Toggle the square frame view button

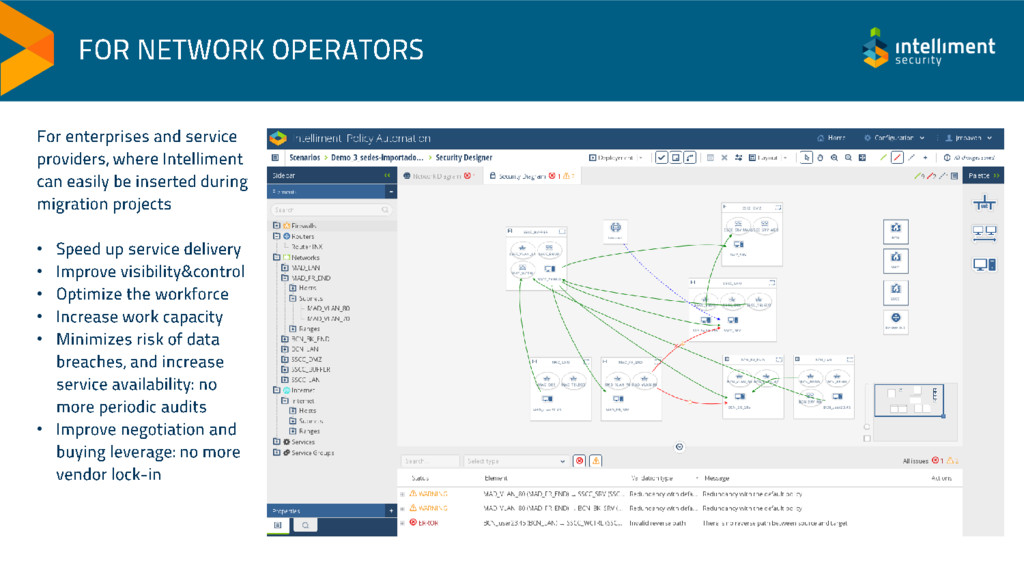[x=676, y=157]
